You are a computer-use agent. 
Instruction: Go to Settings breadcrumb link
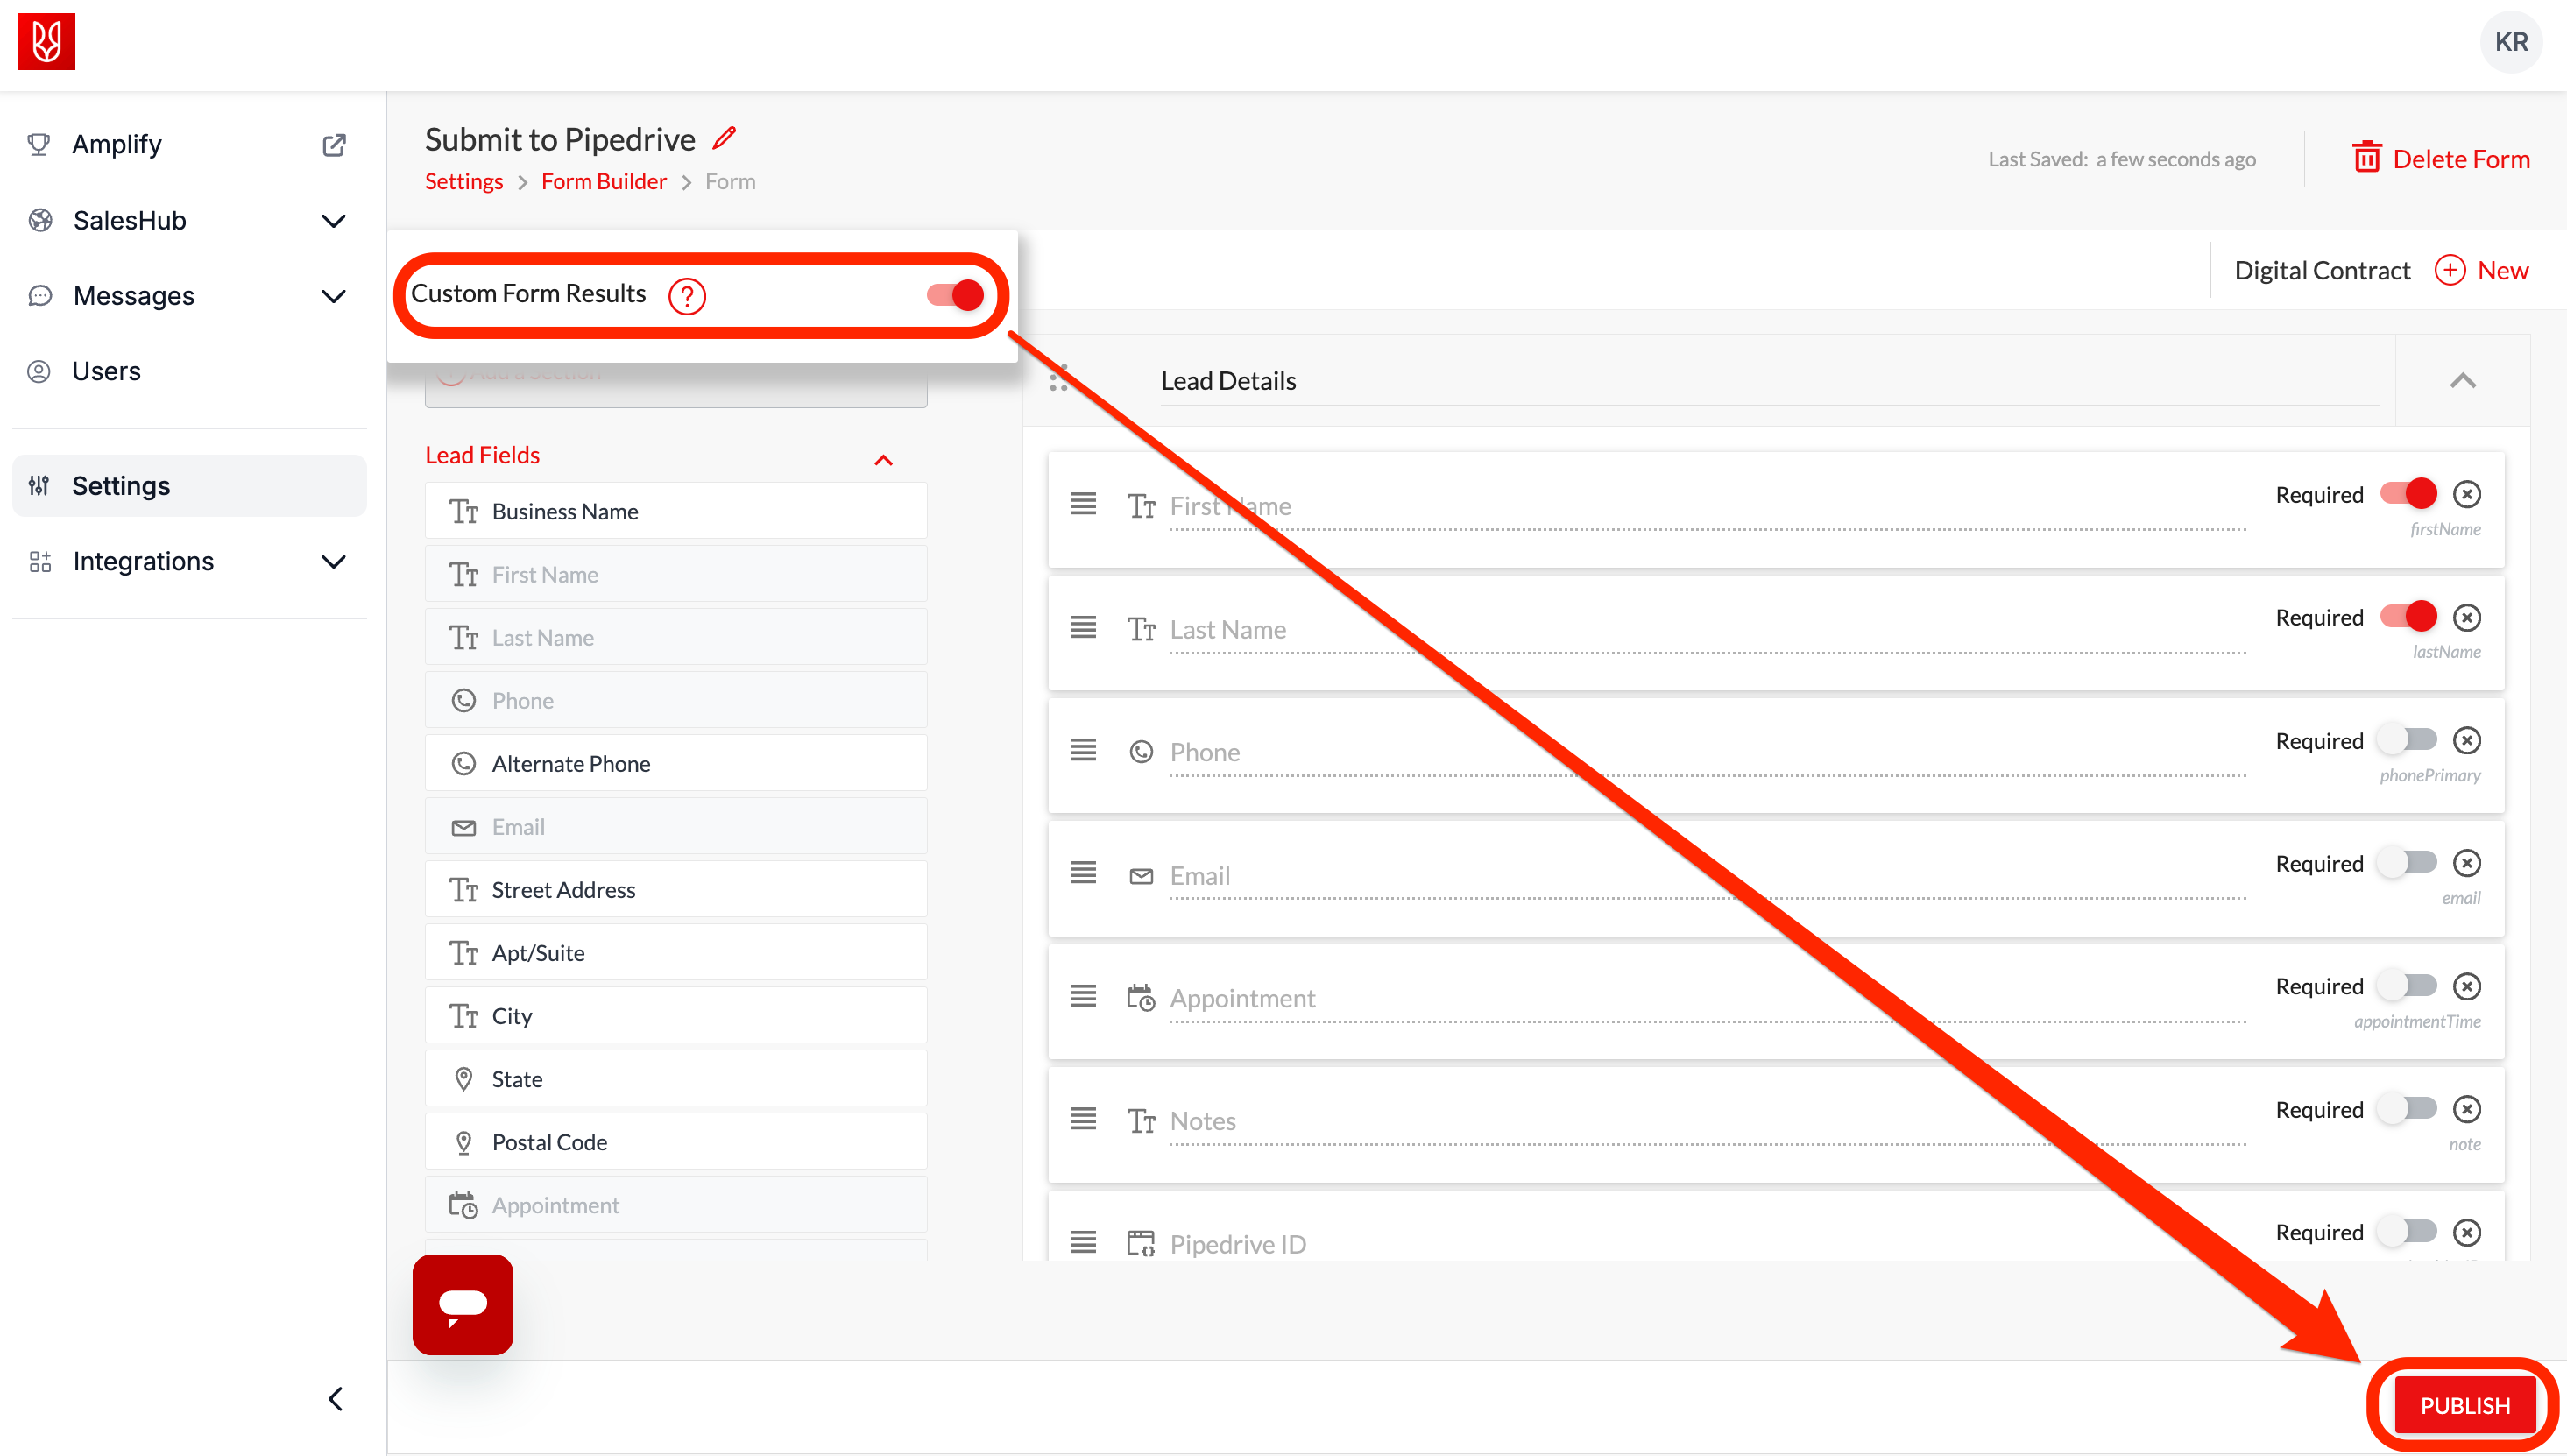[463, 181]
